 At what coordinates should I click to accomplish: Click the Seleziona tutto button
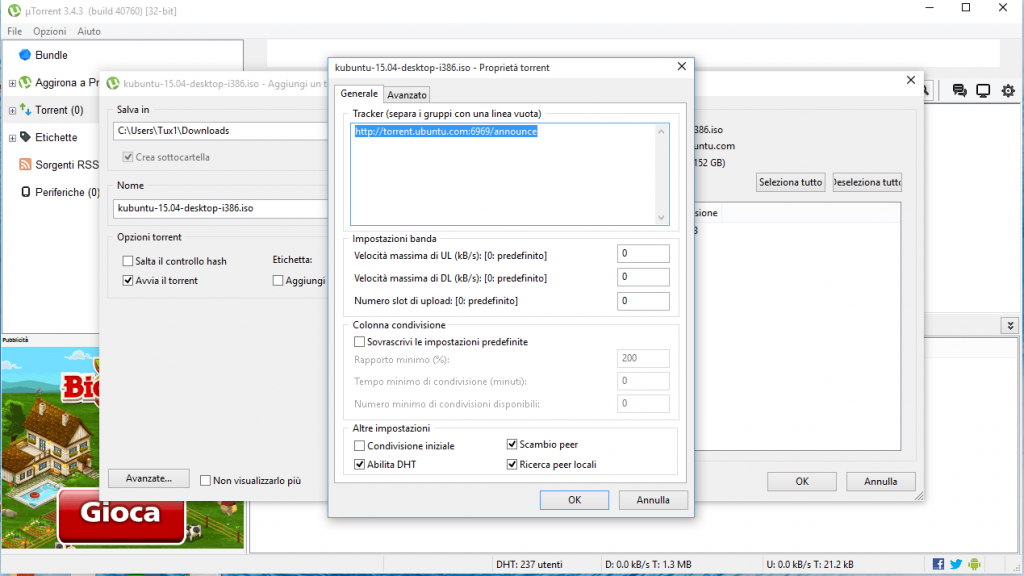pos(790,182)
